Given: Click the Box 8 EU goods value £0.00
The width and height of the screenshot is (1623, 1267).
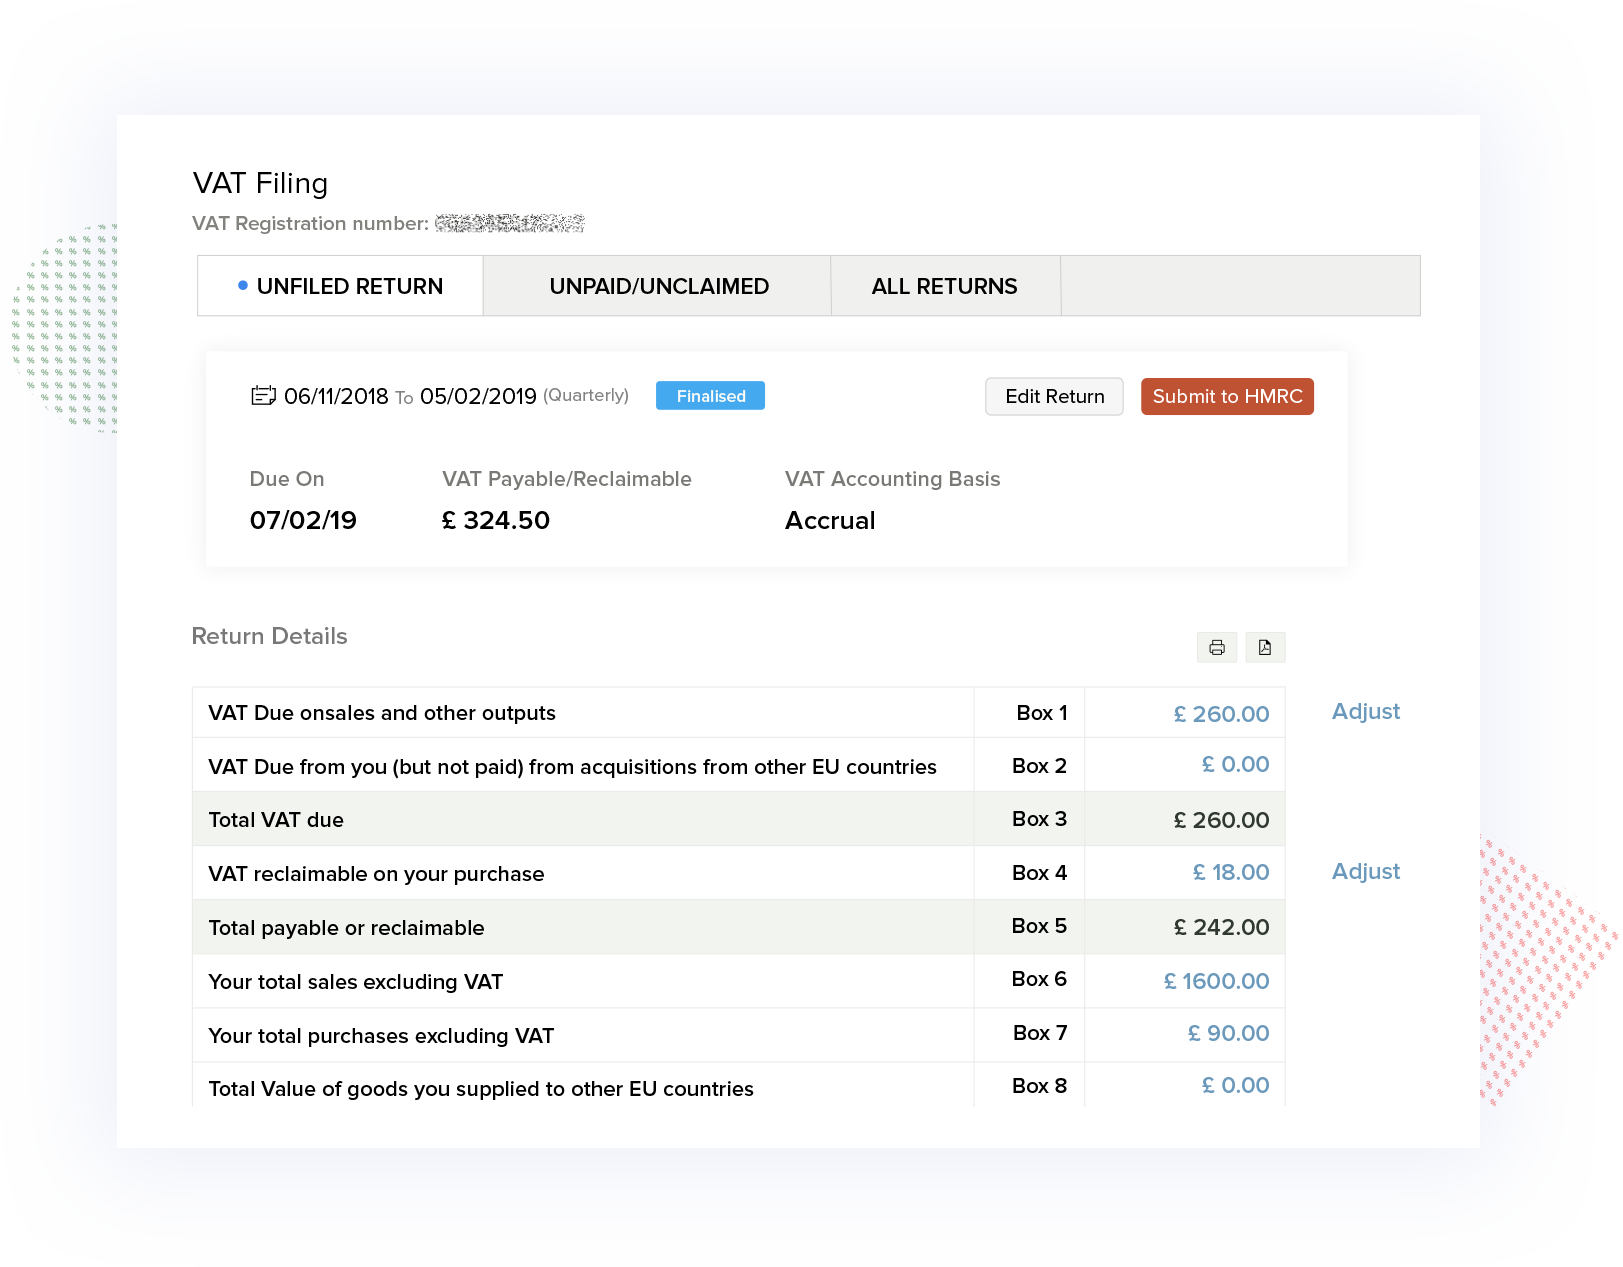Looking at the screenshot, I should pyautogui.click(x=1235, y=1085).
